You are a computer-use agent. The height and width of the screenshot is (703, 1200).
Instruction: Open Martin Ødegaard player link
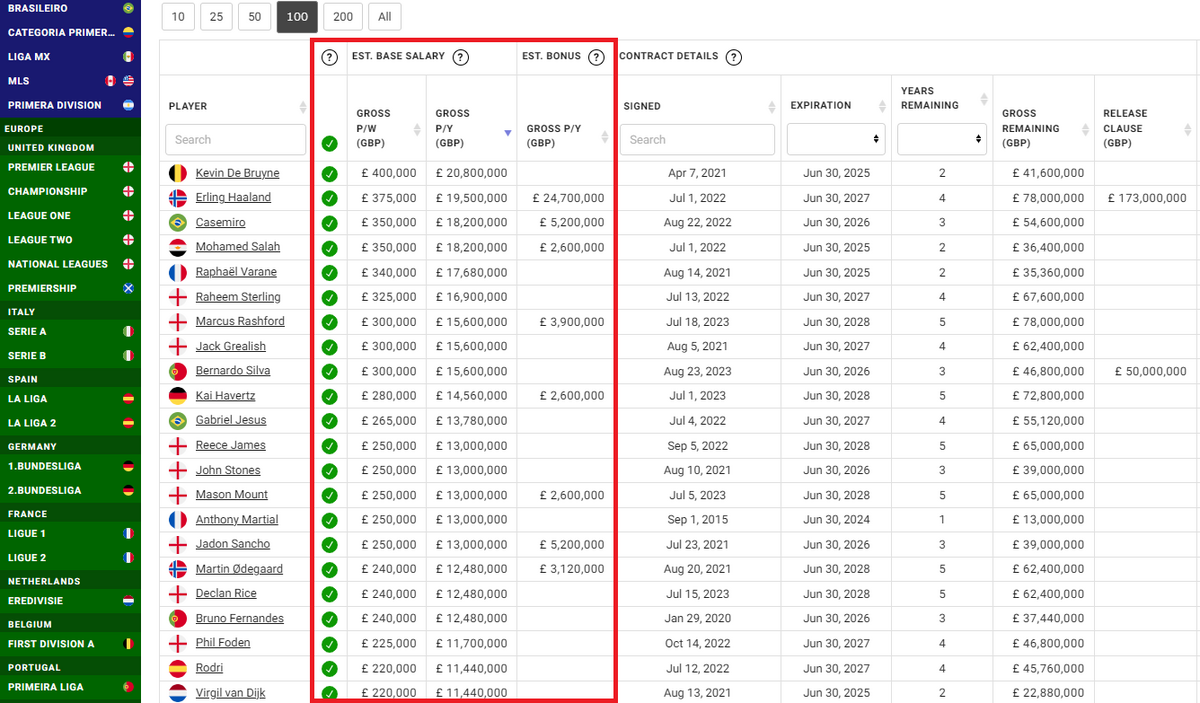pos(239,569)
